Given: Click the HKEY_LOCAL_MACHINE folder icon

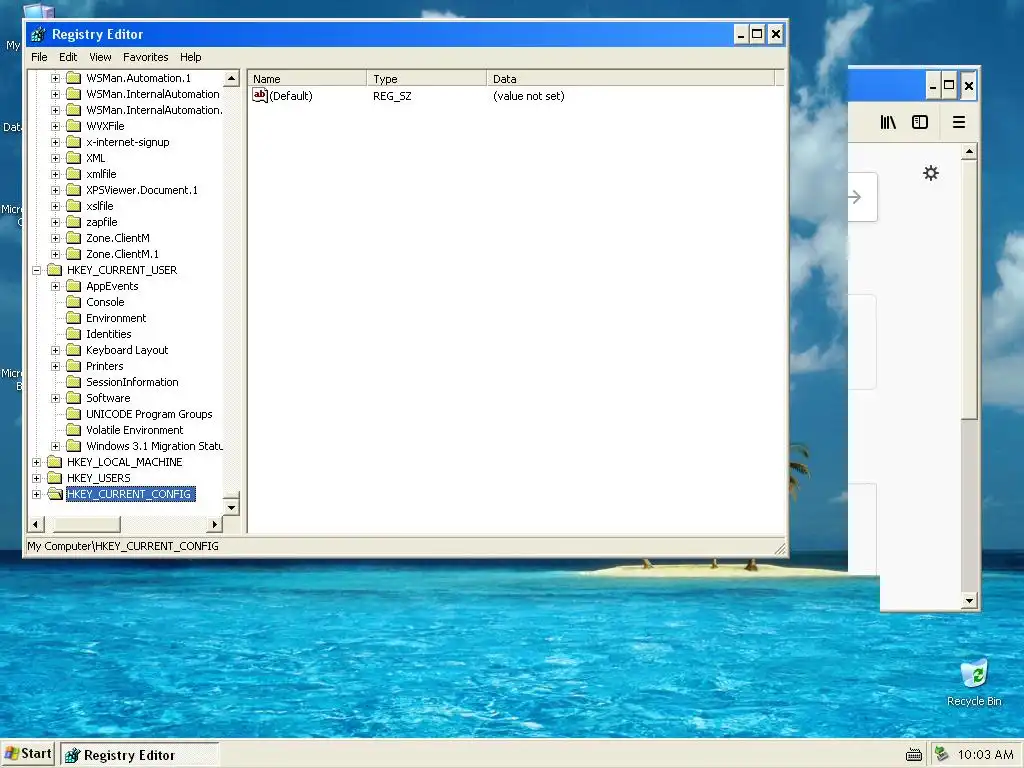Looking at the screenshot, I should (x=55, y=462).
